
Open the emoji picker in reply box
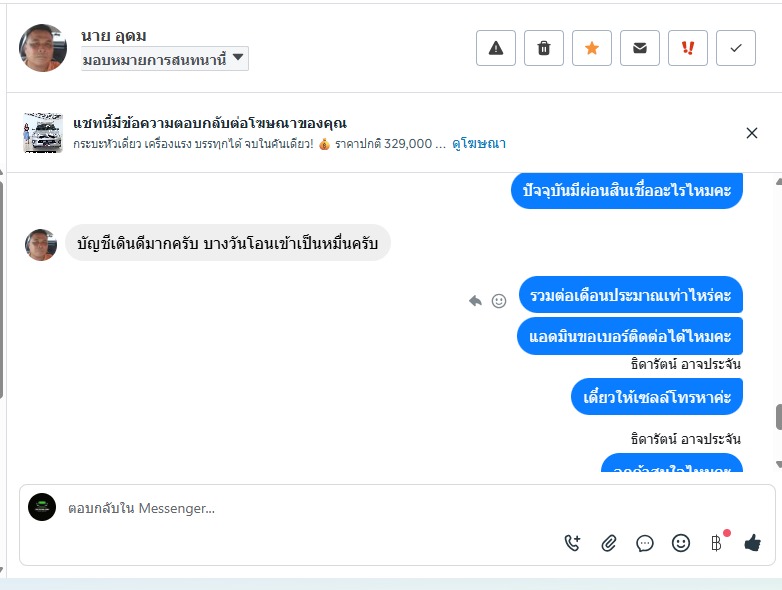pyautogui.click(x=681, y=543)
